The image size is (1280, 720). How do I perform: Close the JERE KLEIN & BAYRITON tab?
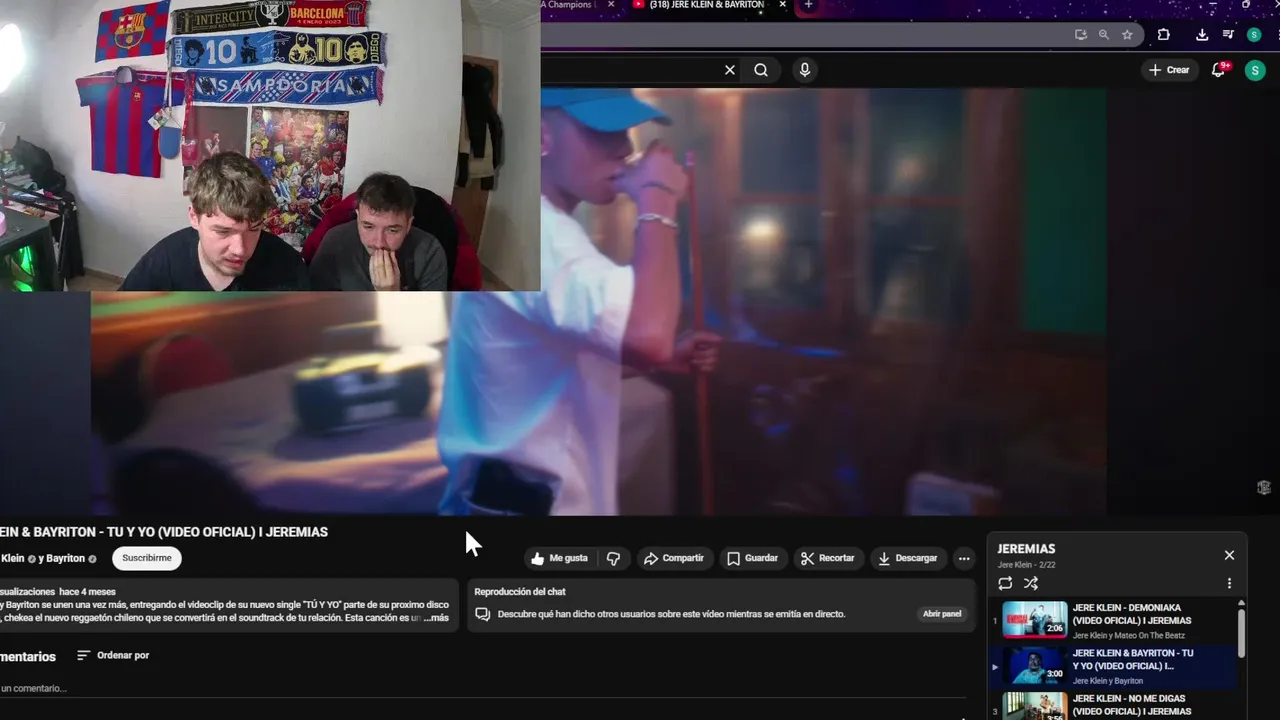(x=783, y=5)
